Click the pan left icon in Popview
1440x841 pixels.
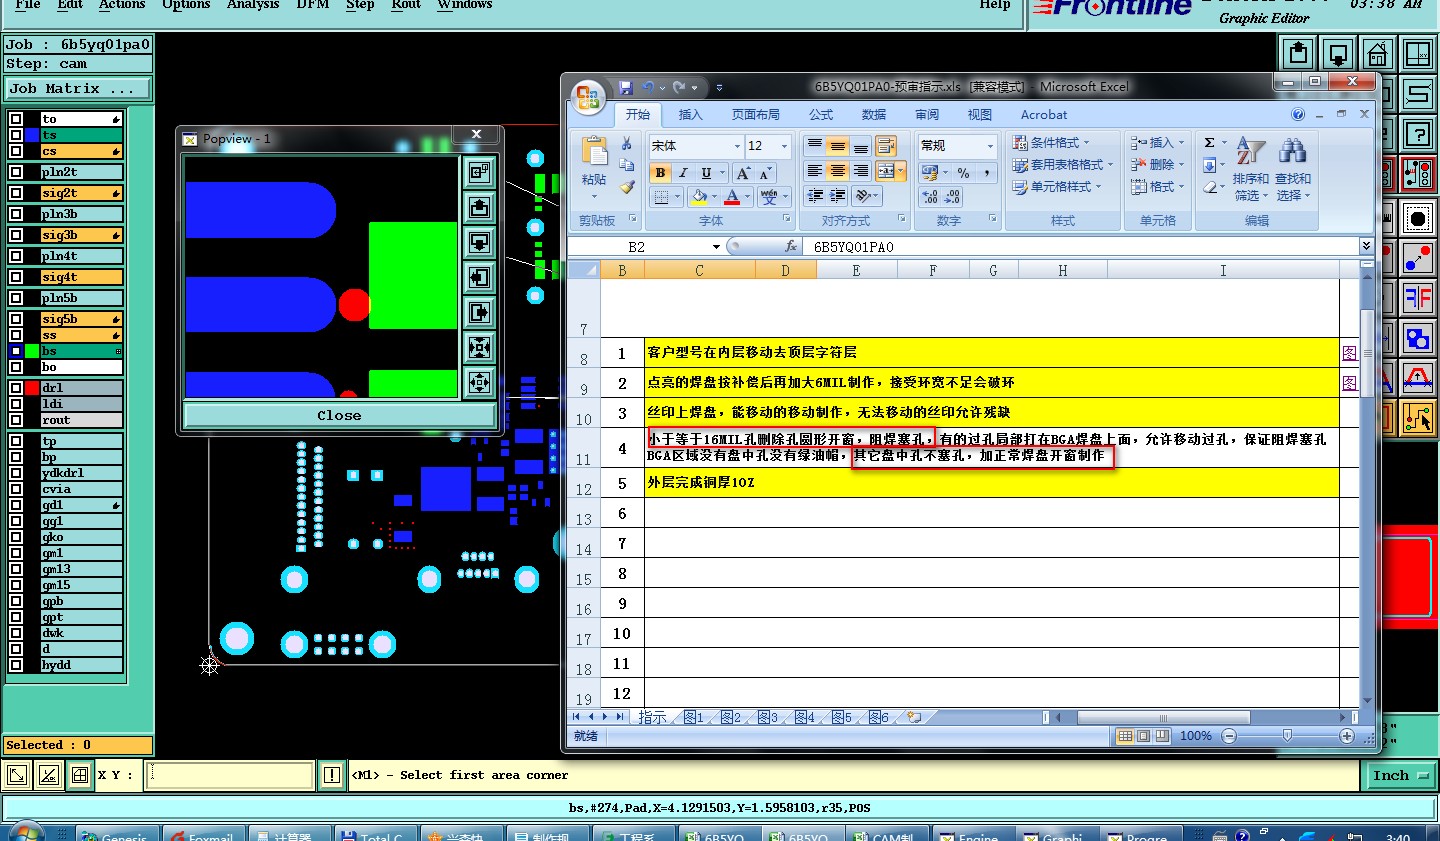[x=480, y=277]
